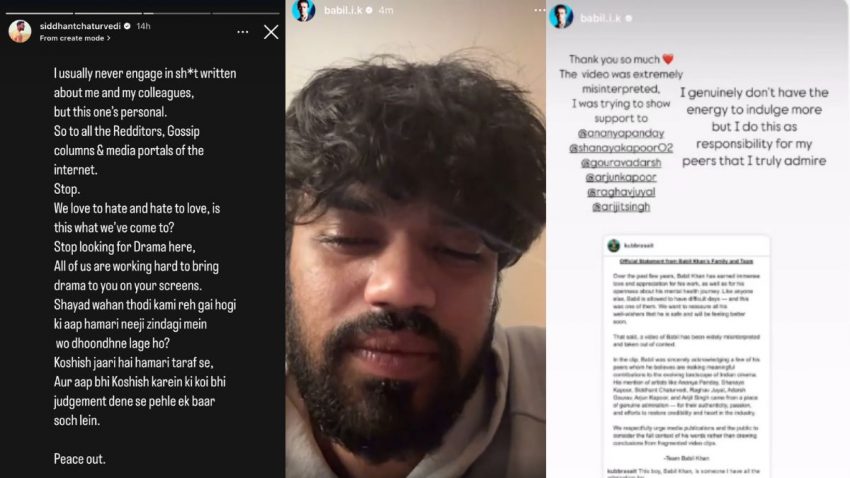The width and height of the screenshot is (850, 478).
Task: Tap the verified badge on the right babil.i.k story
Action: click(x=628, y=18)
